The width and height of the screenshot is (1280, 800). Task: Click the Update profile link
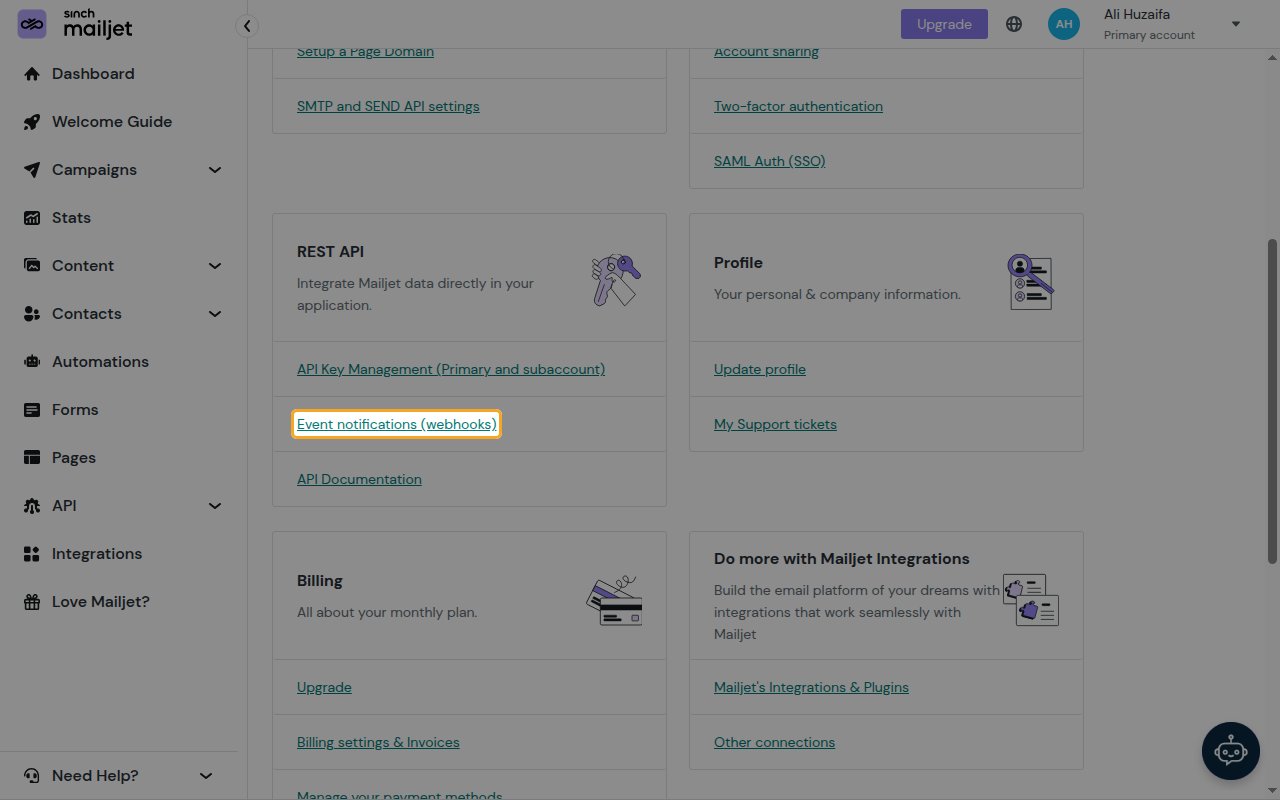tap(760, 369)
